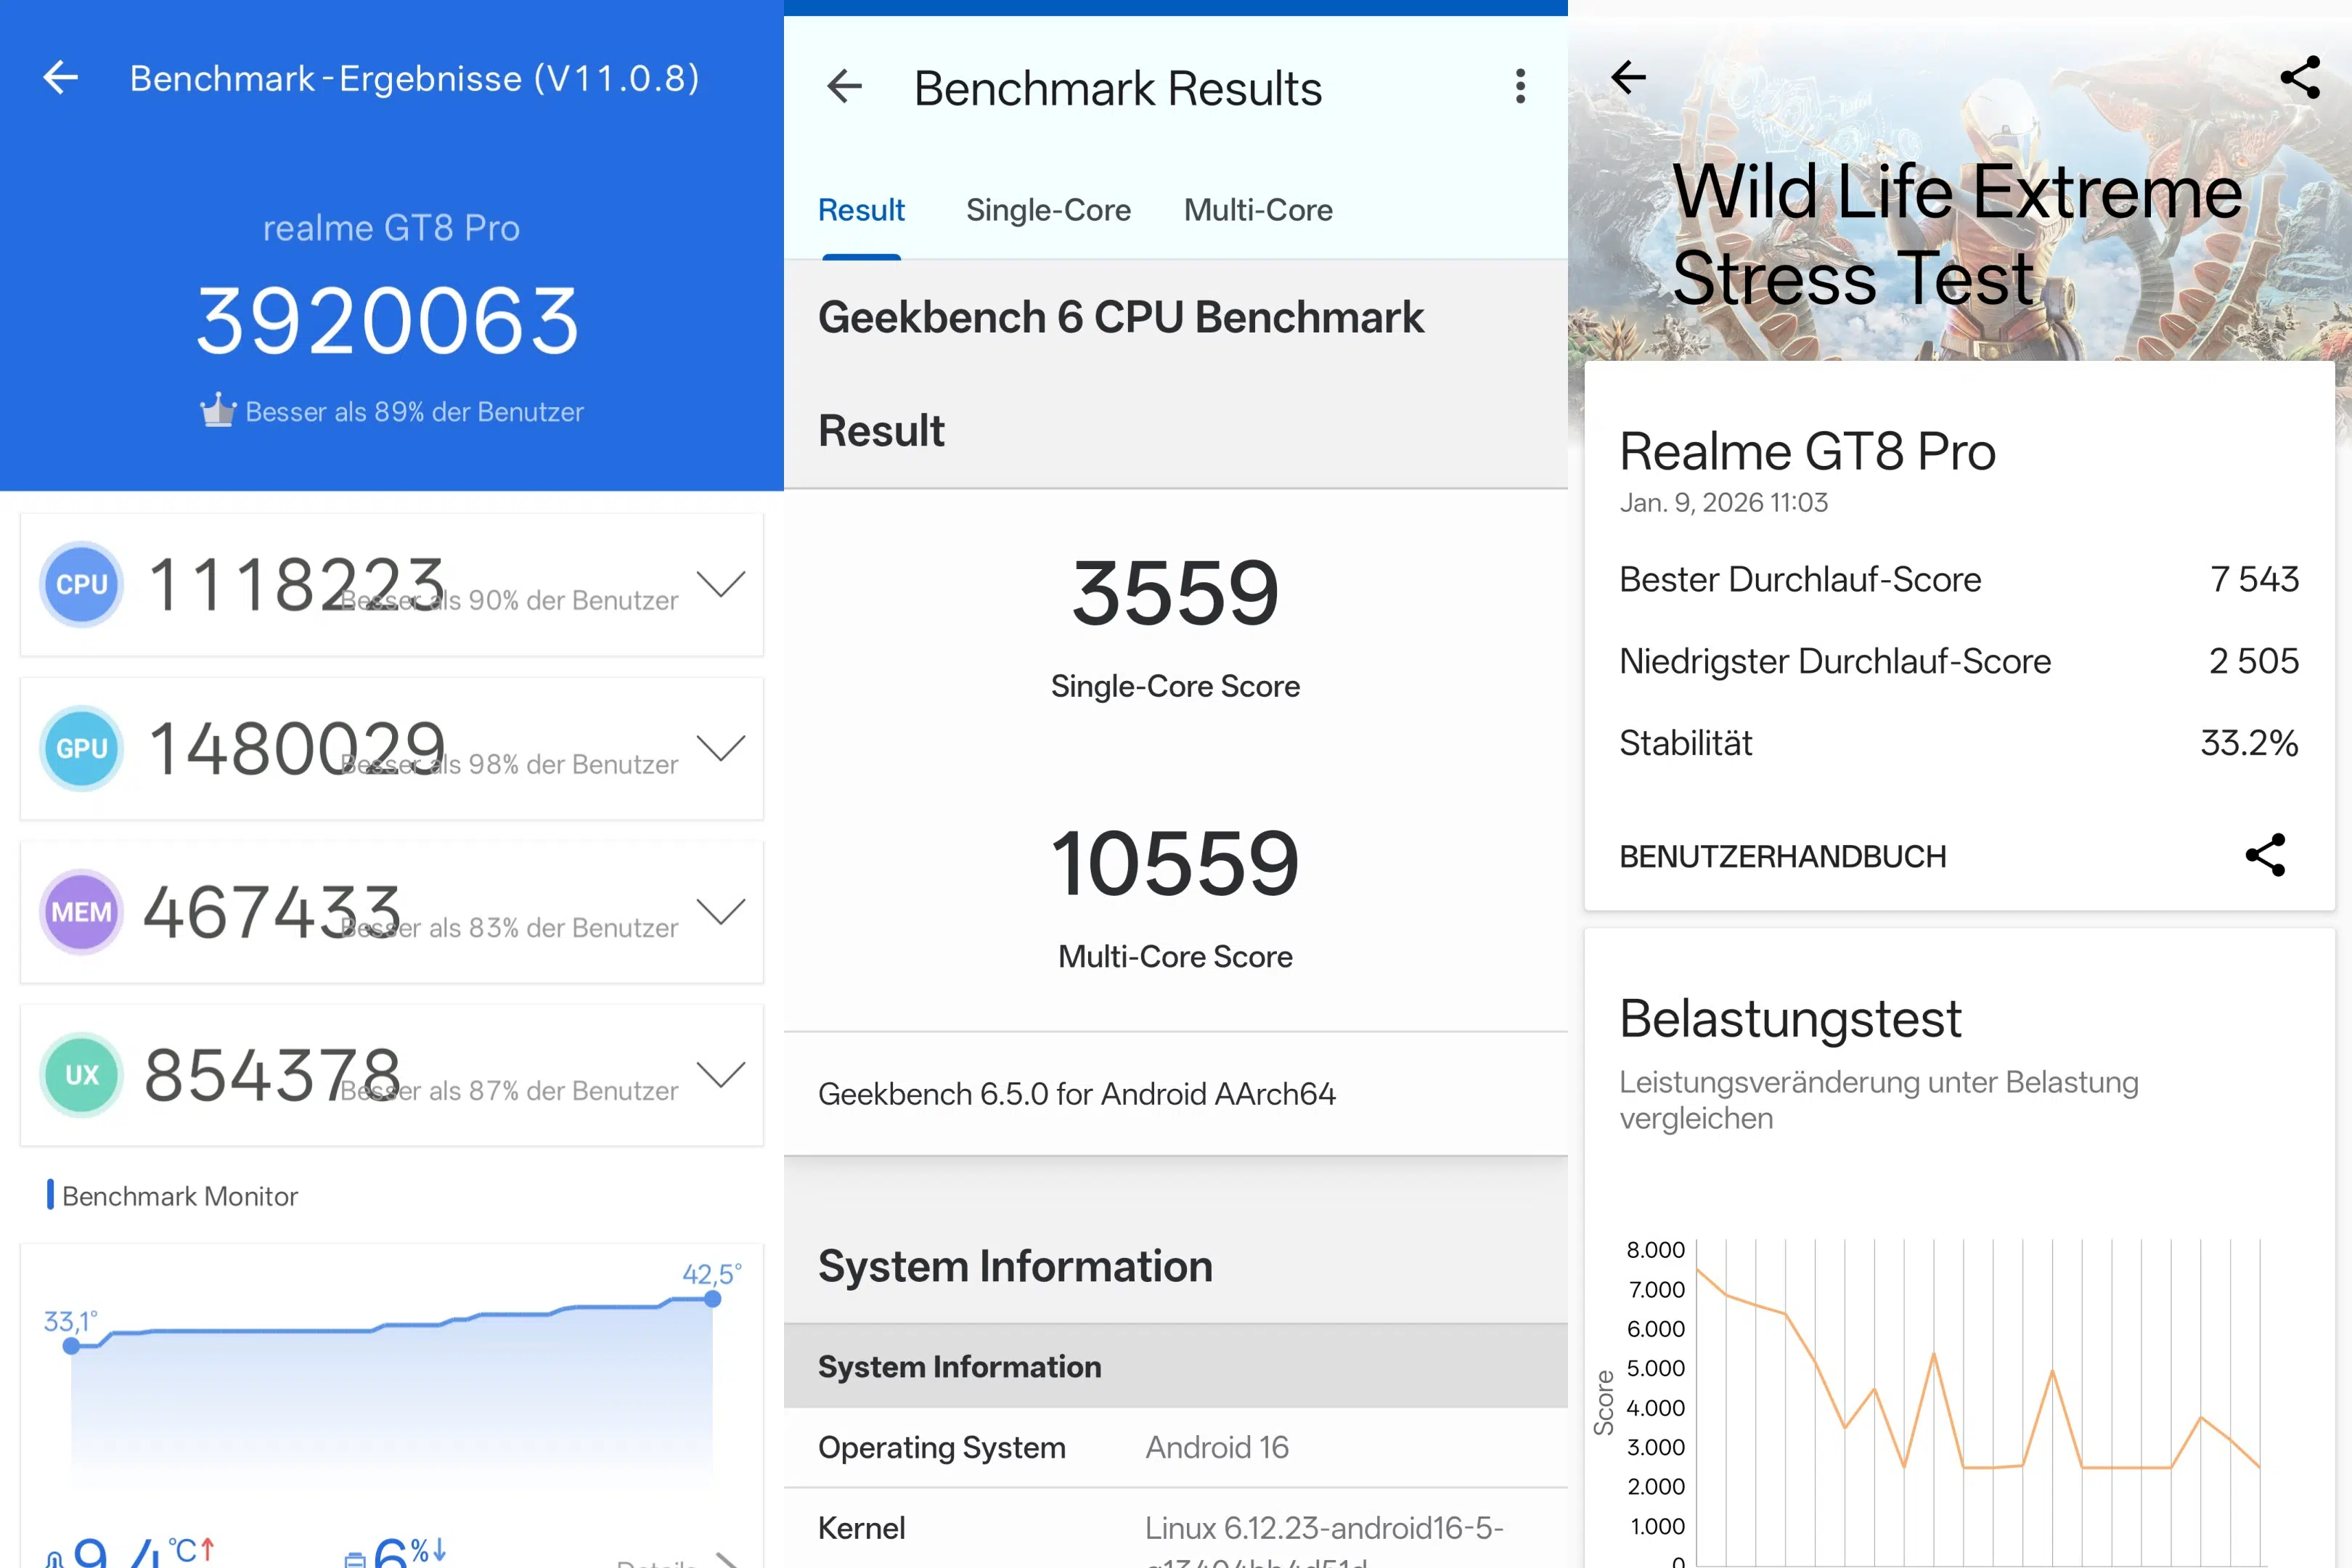Select the Result tab in Geekbench
Screen dimensions: 2352x1568
861,210
